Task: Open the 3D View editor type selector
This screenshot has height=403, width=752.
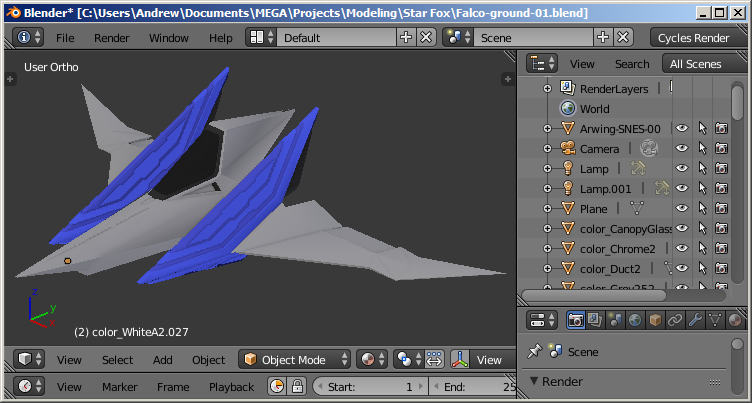Action: (x=29, y=359)
